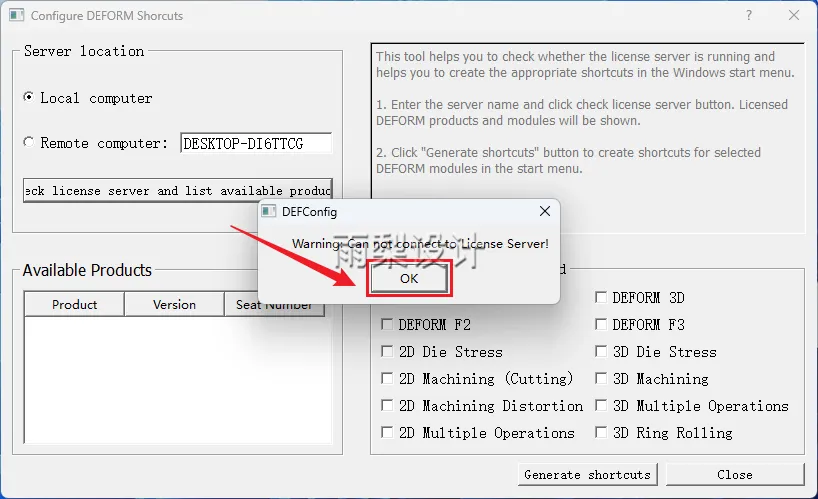Enable the DEFORM 3D checkbox

pyautogui.click(x=601, y=297)
